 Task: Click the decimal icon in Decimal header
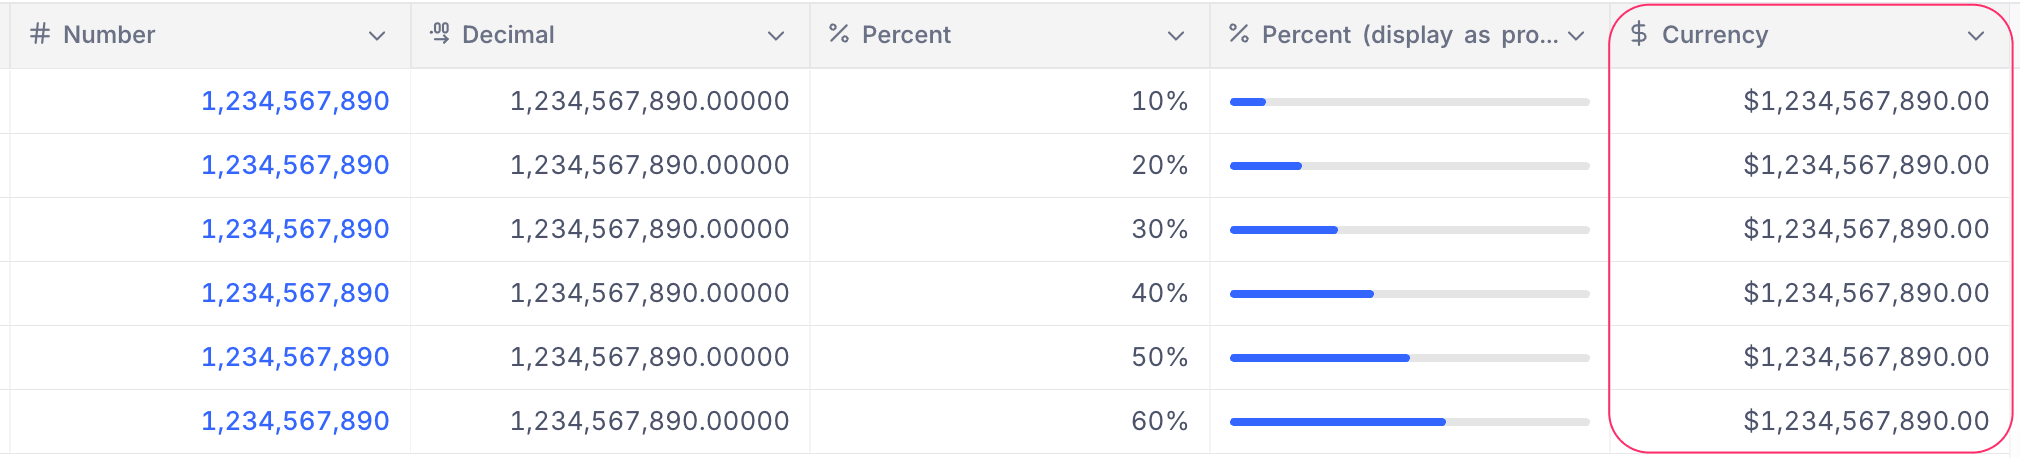tap(439, 35)
